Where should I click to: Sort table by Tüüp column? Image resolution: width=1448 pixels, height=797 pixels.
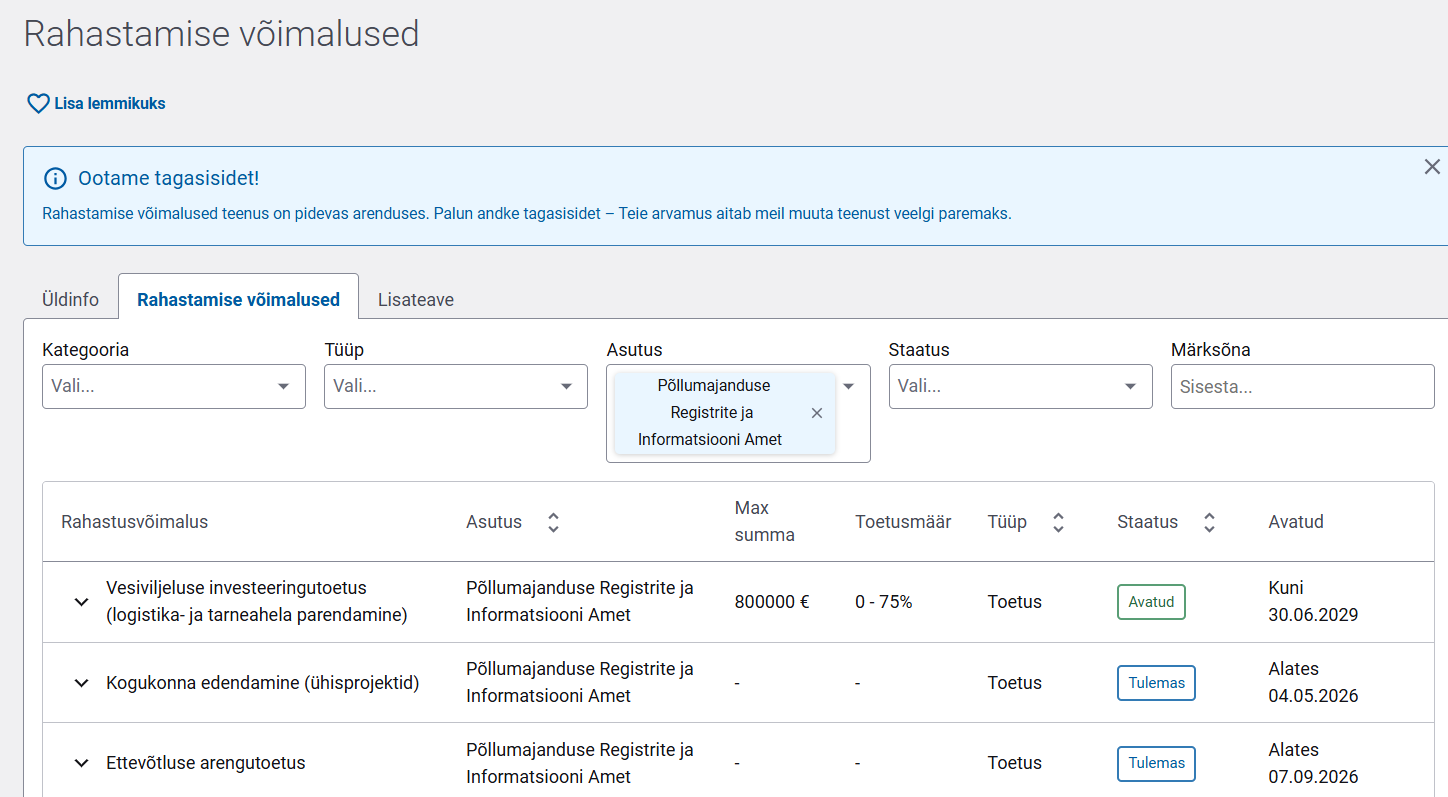[x=1058, y=522]
